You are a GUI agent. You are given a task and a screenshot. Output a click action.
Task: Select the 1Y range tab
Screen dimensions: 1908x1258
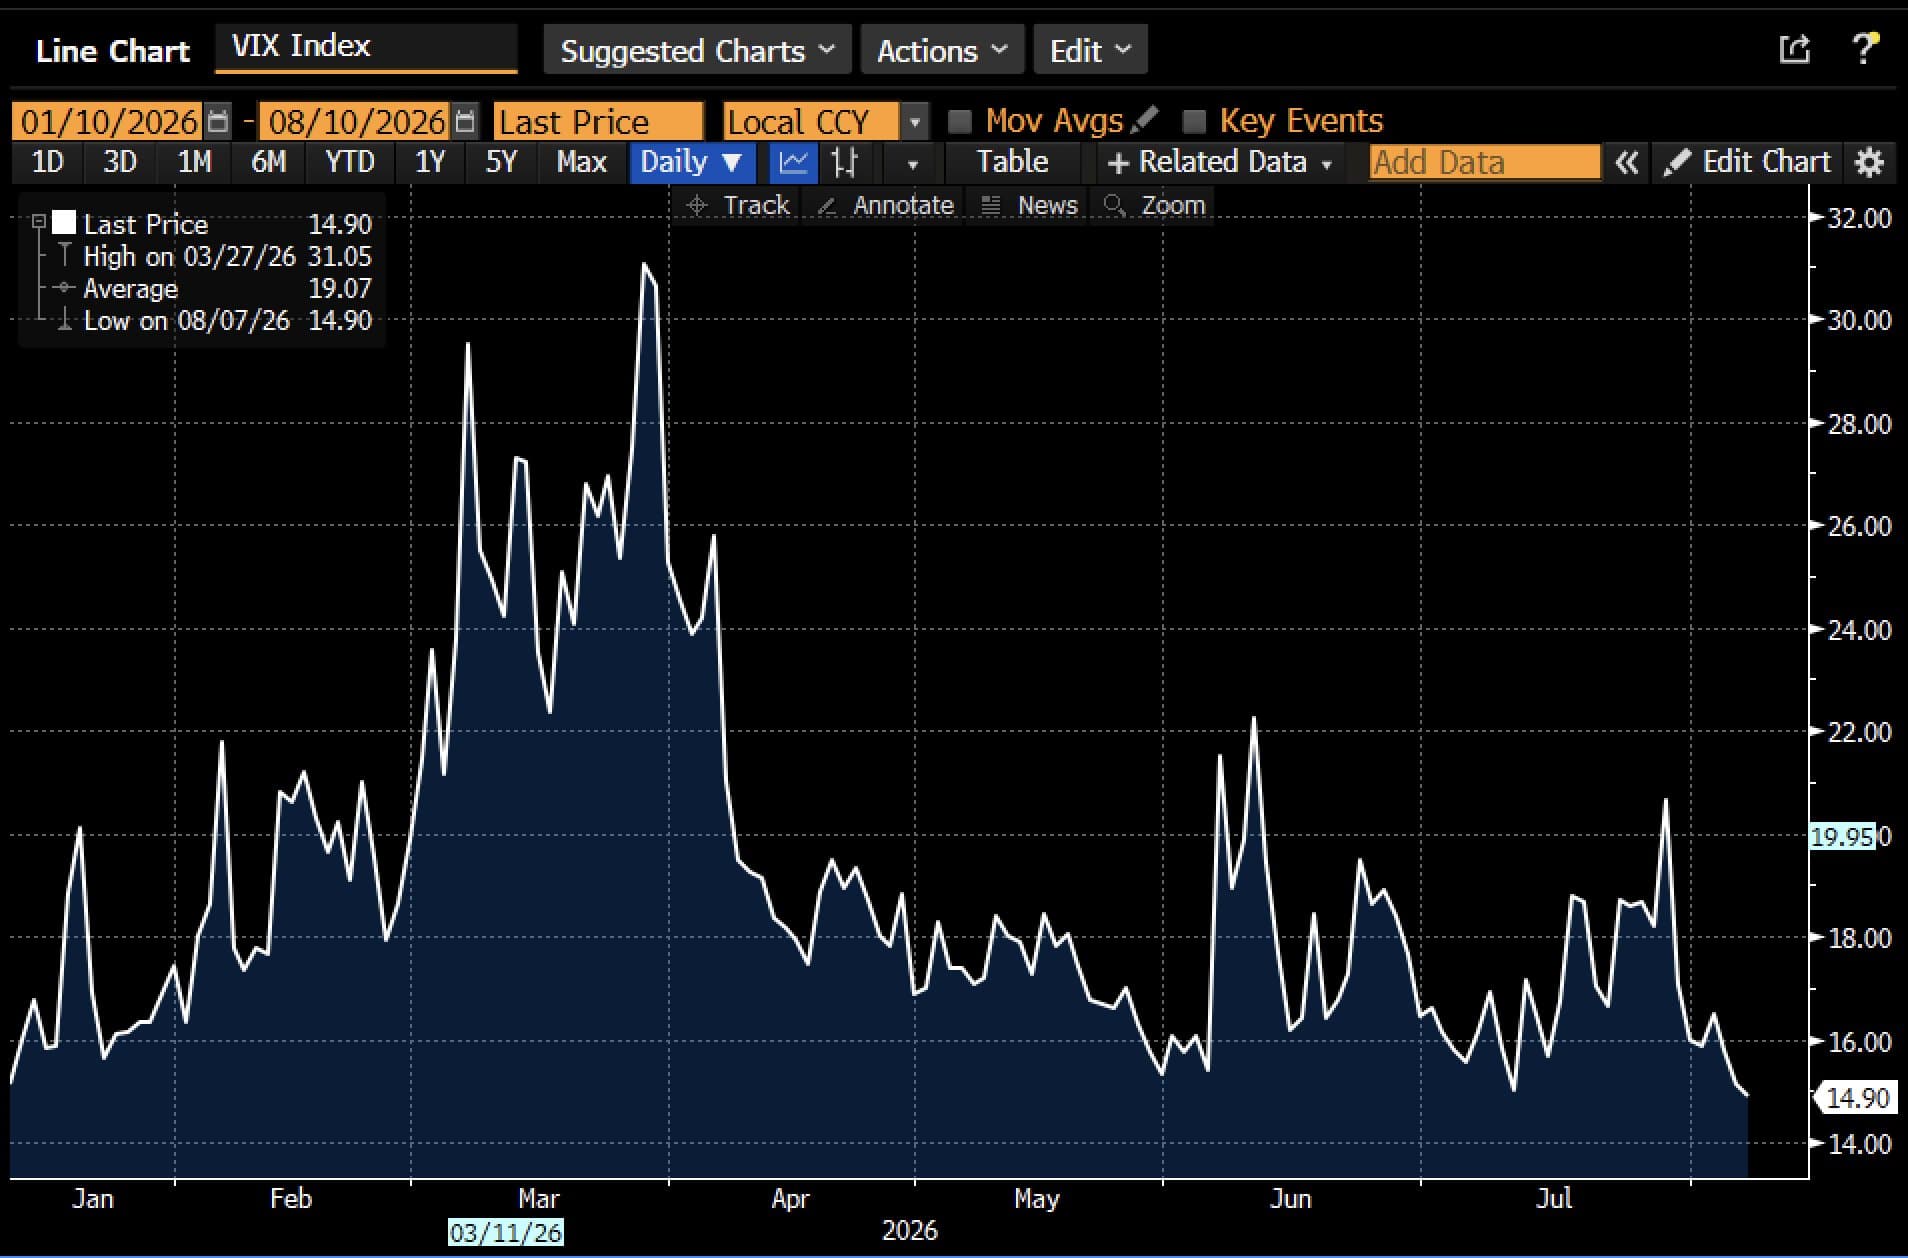click(429, 162)
